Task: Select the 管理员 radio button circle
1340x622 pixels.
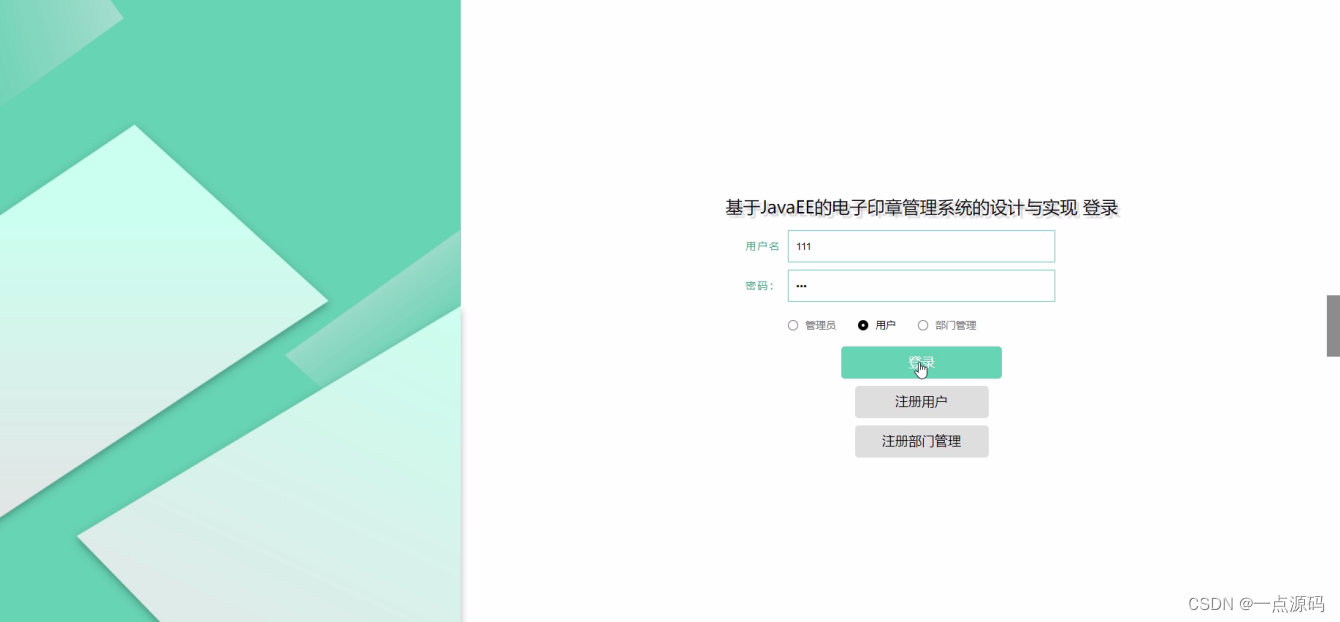Action: point(793,325)
